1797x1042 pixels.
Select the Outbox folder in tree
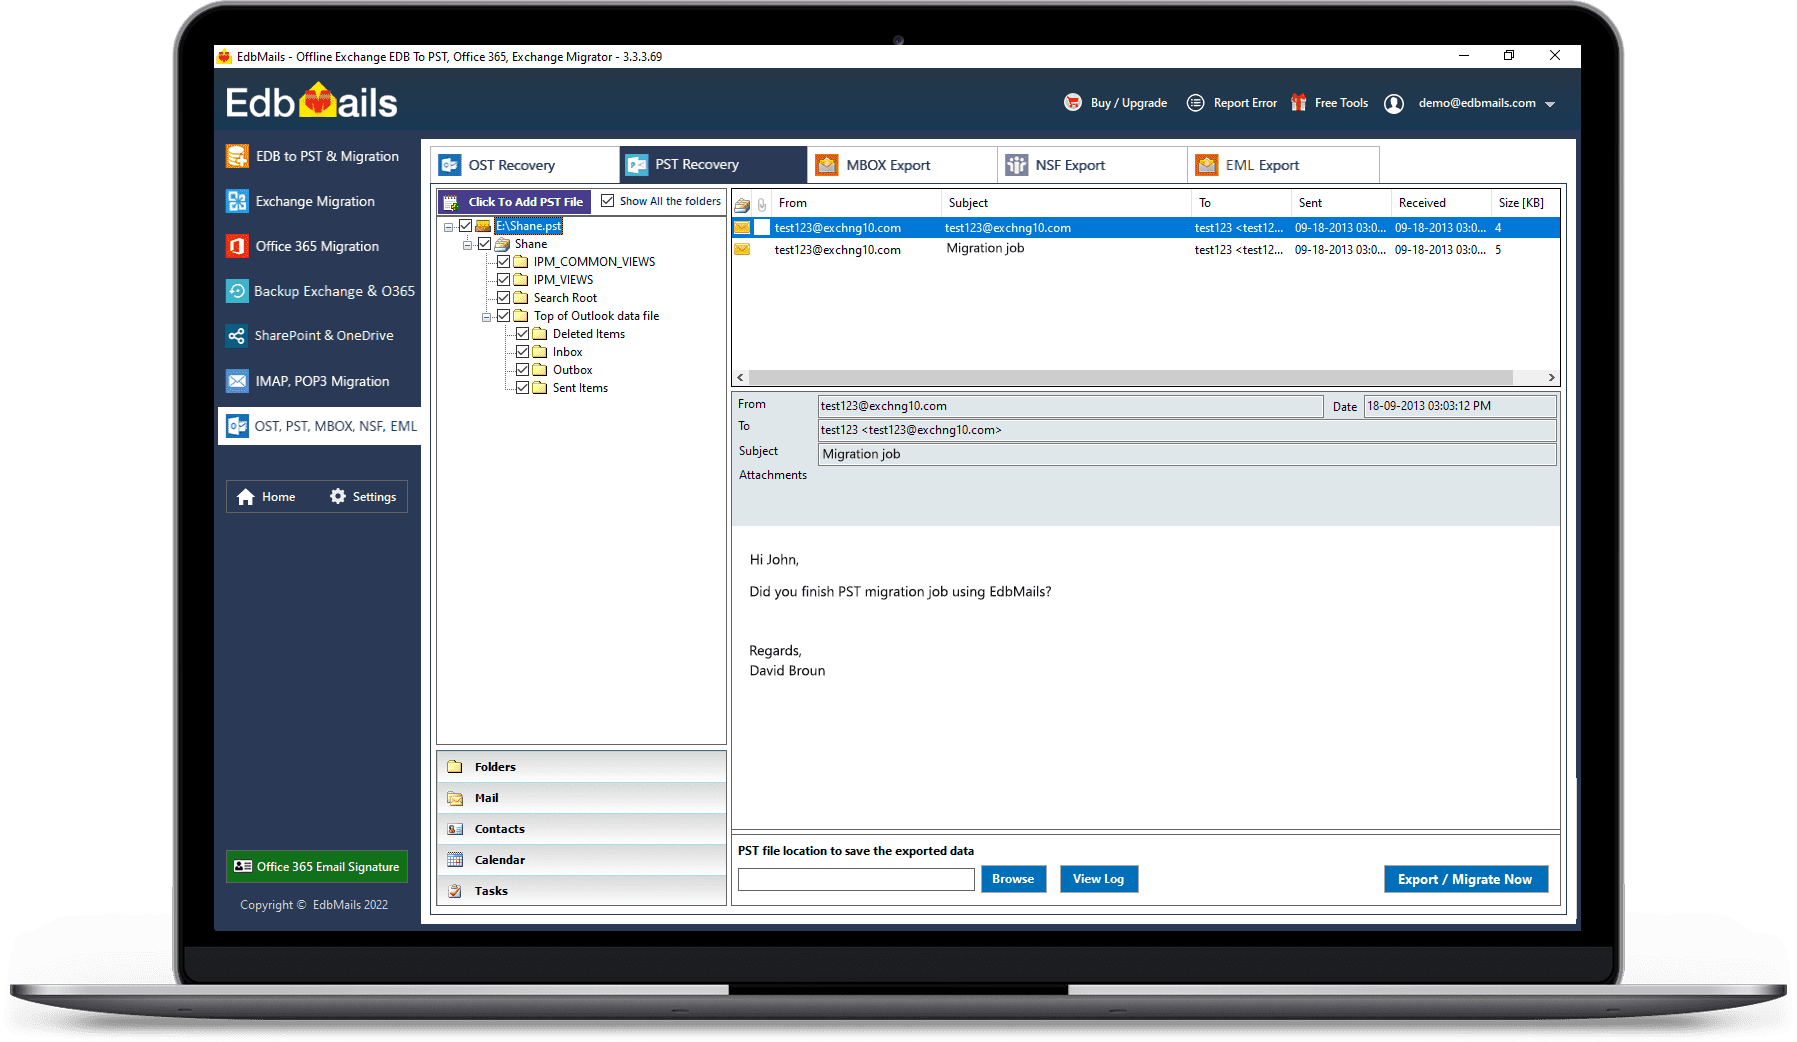coord(572,370)
